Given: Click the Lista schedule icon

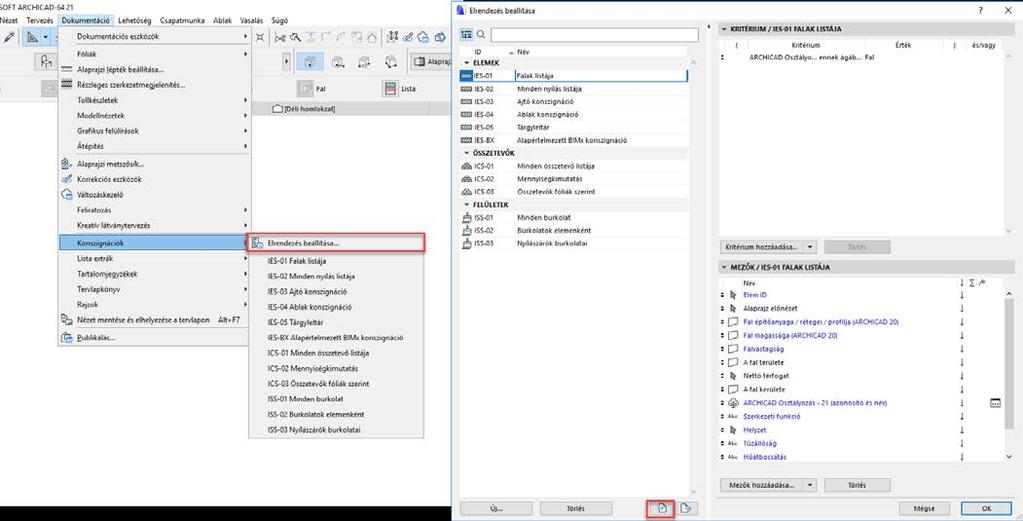Looking at the screenshot, I should pyautogui.click(x=390, y=89).
